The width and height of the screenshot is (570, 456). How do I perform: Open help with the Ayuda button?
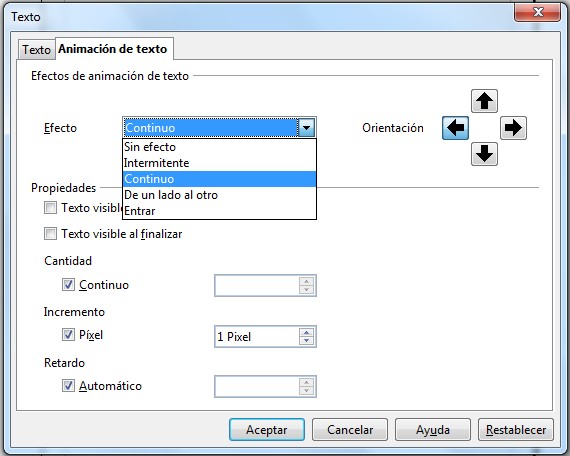pyautogui.click(x=433, y=430)
